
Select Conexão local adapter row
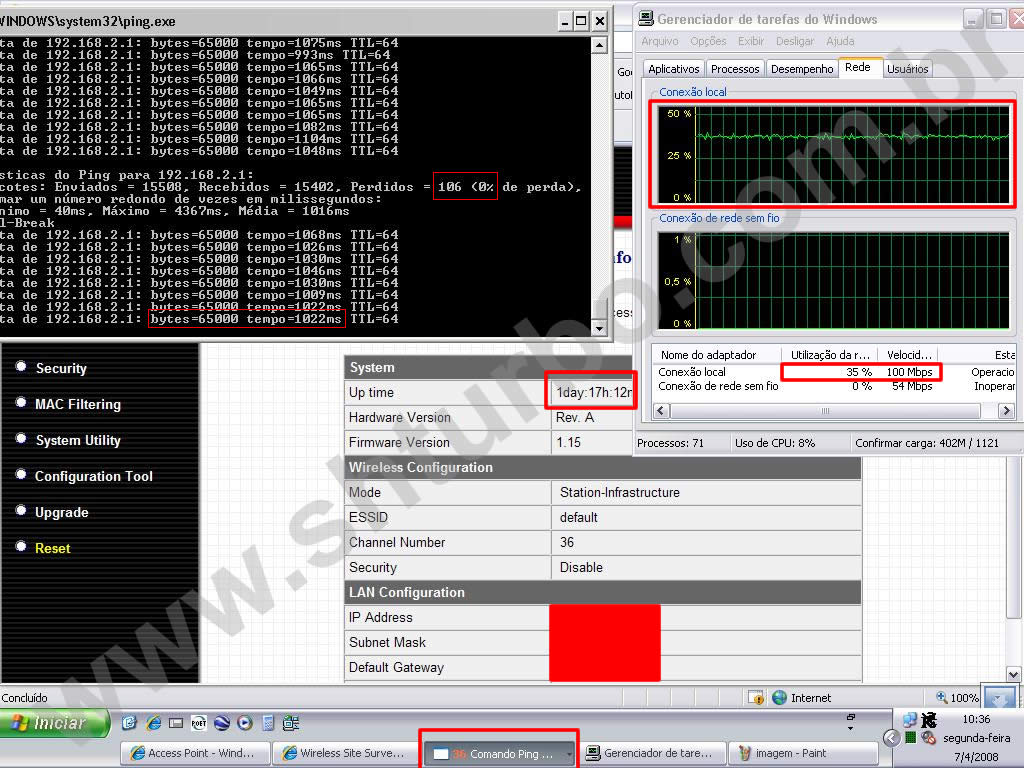point(834,372)
